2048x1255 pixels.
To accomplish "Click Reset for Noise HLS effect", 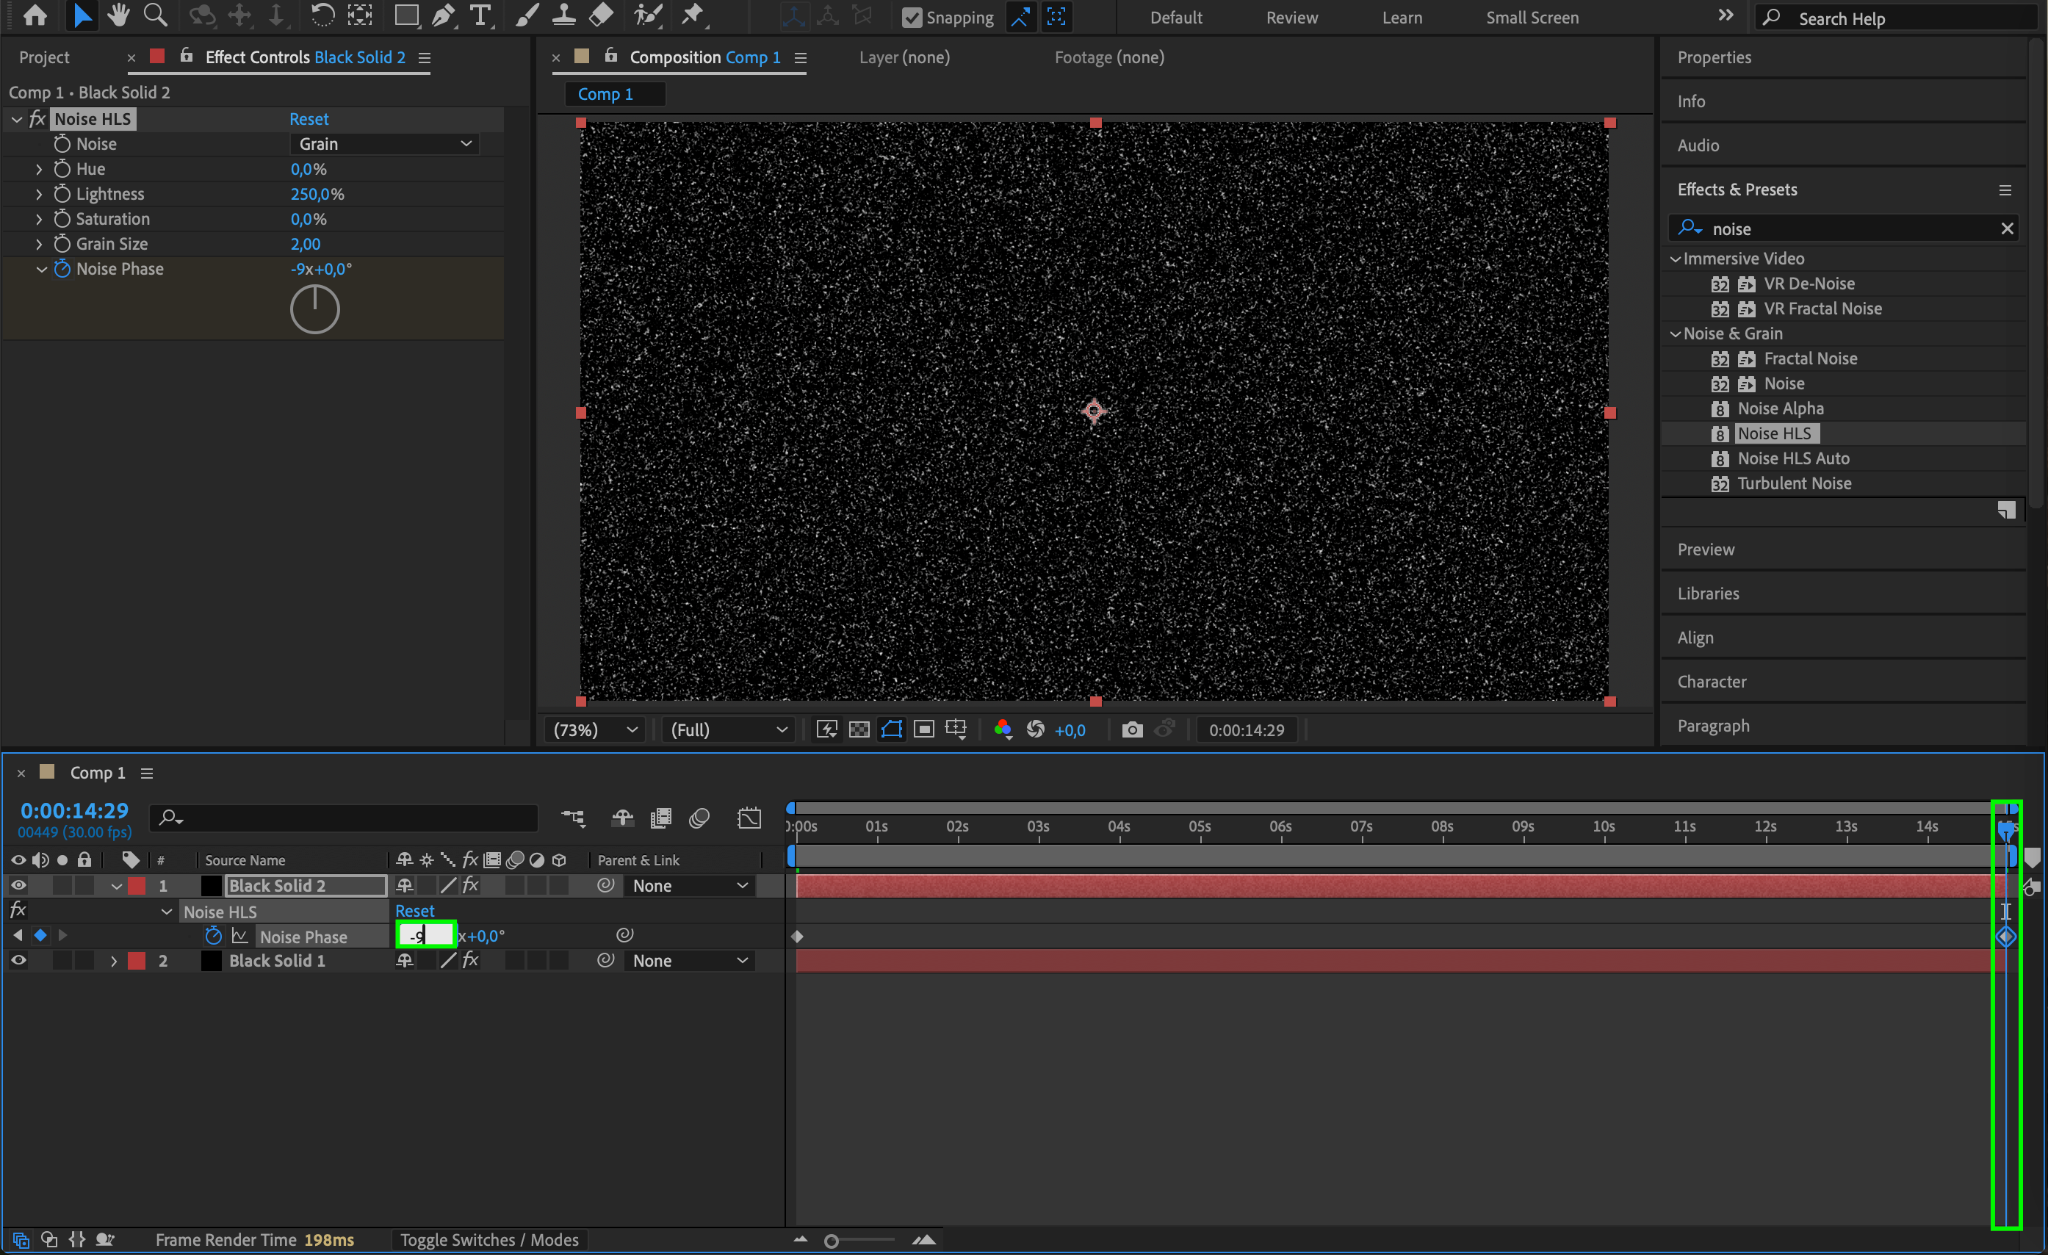I will [x=309, y=119].
